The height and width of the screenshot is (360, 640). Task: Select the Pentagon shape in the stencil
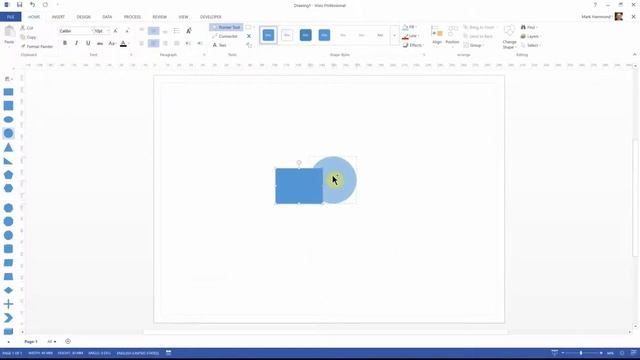click(8, 175)
